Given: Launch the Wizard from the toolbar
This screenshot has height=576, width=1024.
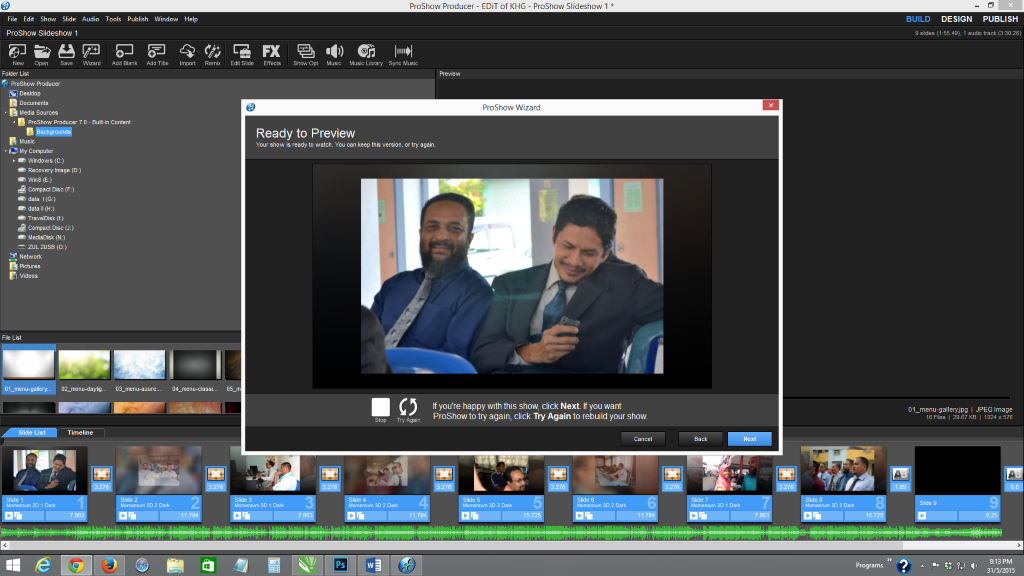Looking at the screenshot, I should (x=91, y=54).
